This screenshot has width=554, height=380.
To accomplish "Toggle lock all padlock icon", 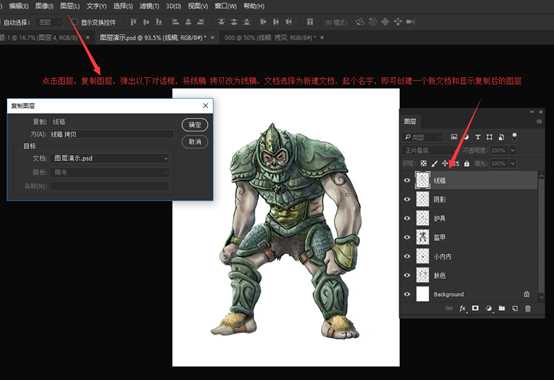I will tap(467, 164).
